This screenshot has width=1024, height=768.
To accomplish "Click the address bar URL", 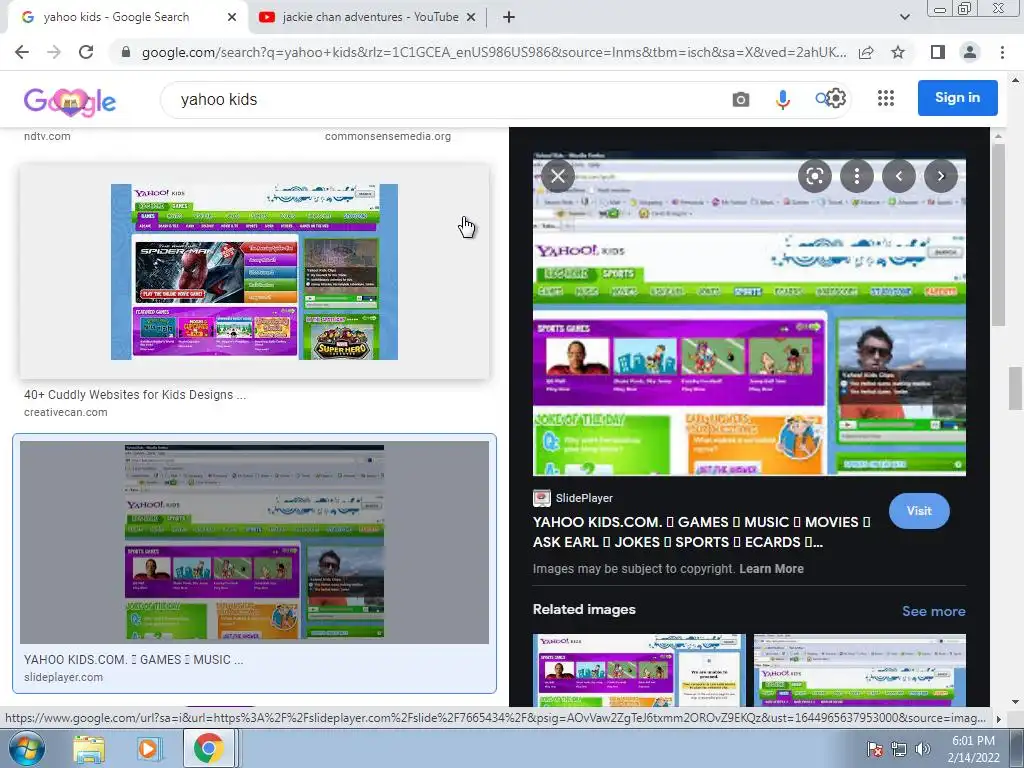I will [494, 52].
